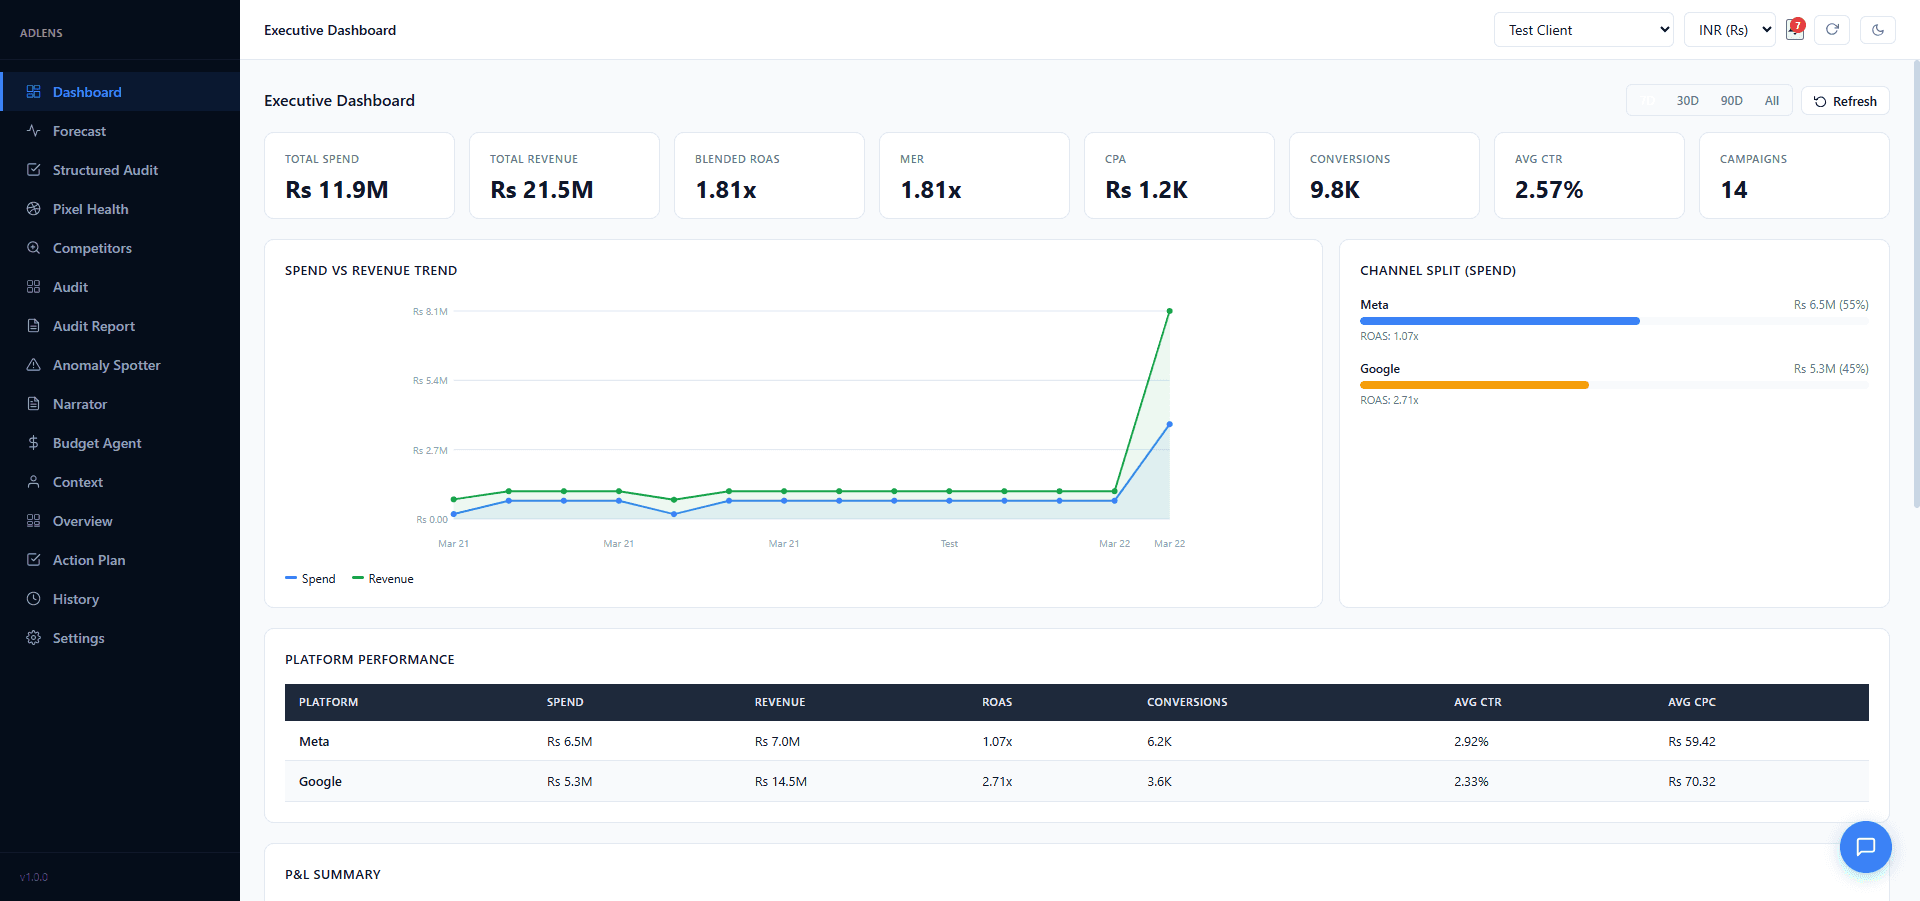Open the chat bubble in bottom right corner
This screenshot has height=901, width=1920.
(x=1865, y=847)
